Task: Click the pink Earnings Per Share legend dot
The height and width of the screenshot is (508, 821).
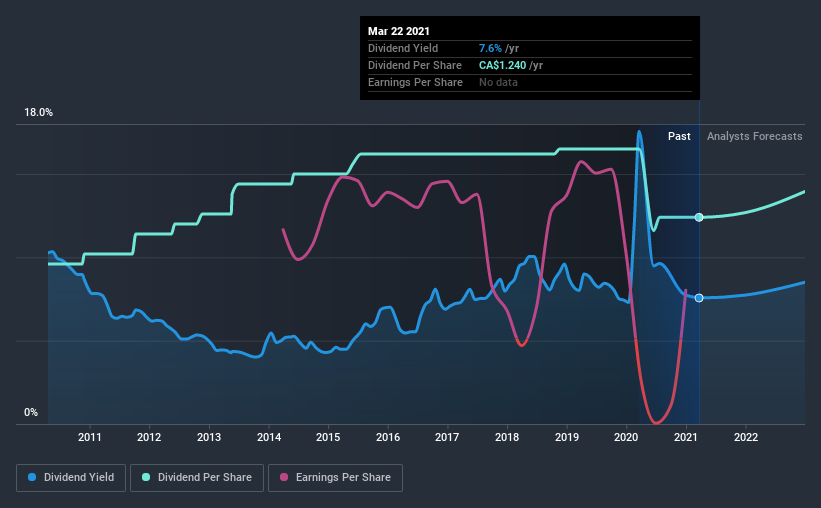Action: (284, 477)
